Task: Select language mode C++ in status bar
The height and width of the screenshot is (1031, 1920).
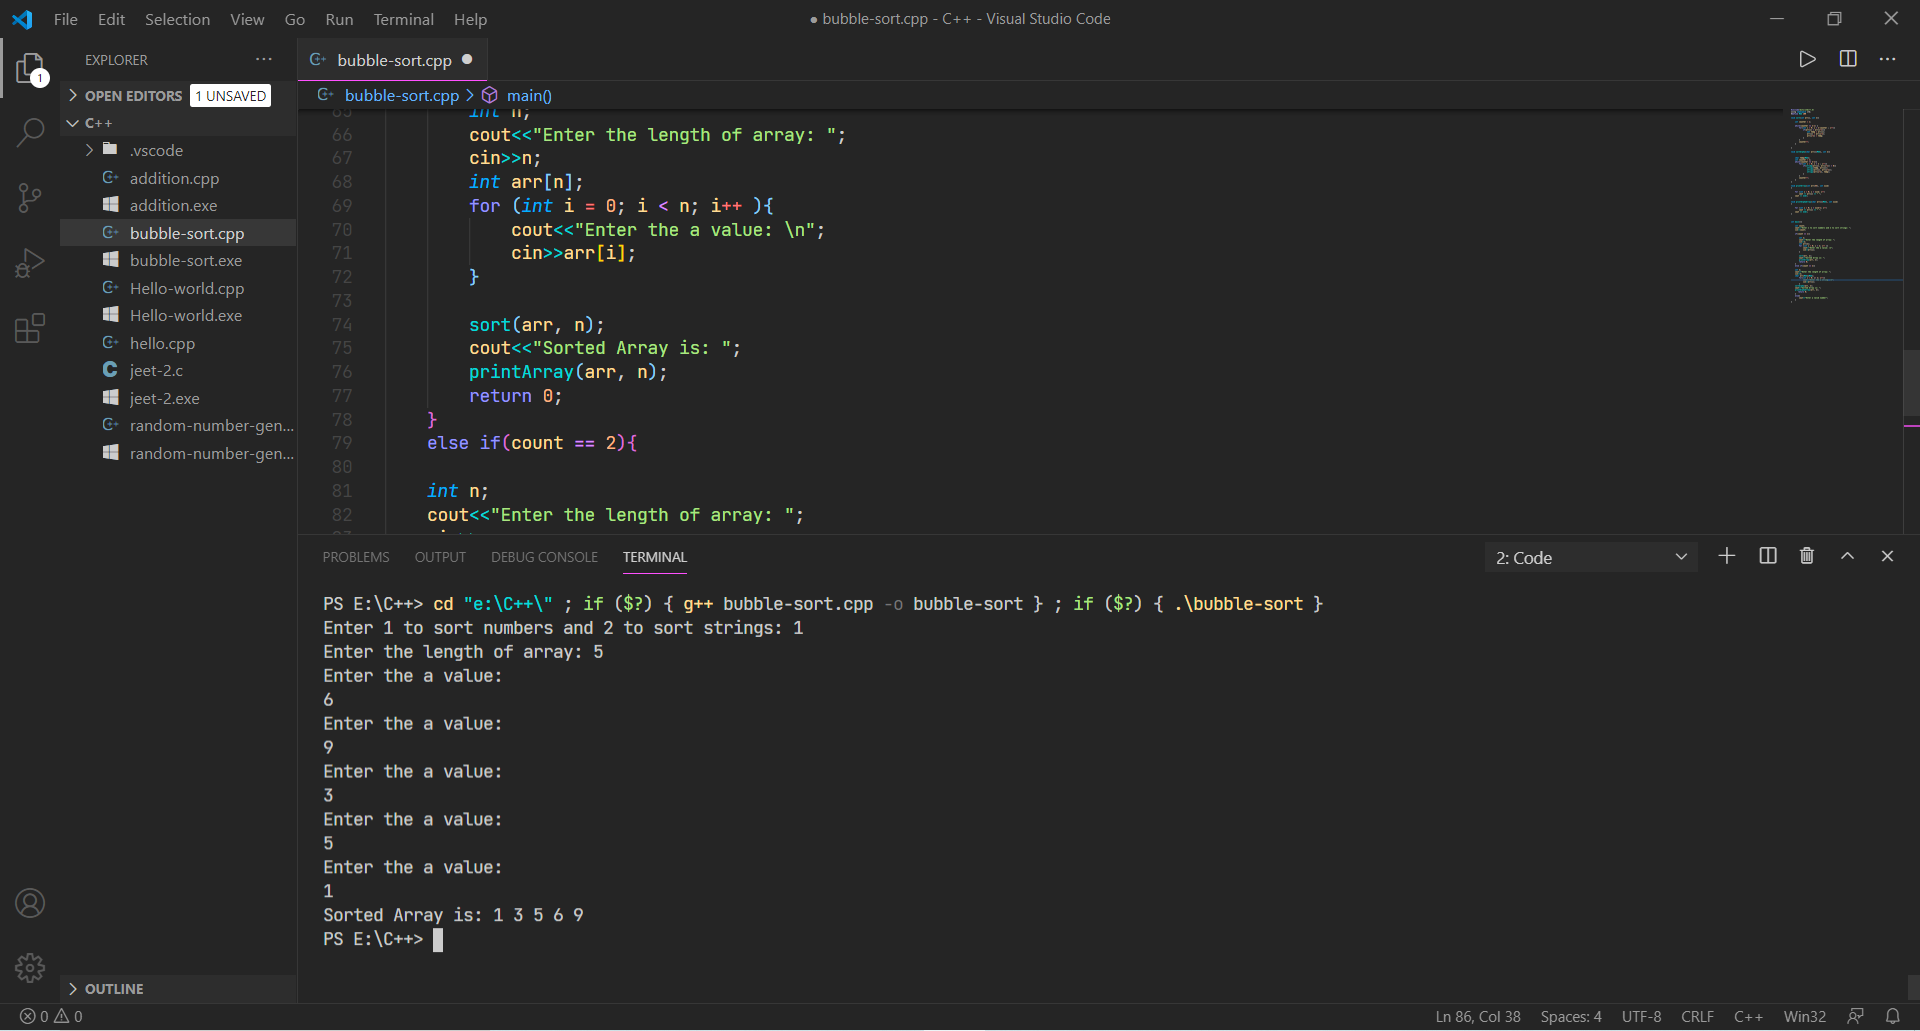Action: pos(1748,1016)
